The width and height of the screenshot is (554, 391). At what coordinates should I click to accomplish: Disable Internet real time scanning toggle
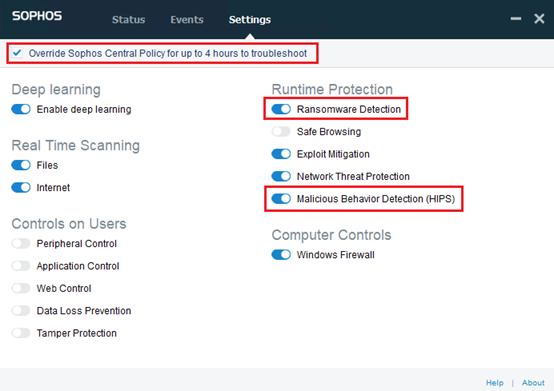coord(21,187)
